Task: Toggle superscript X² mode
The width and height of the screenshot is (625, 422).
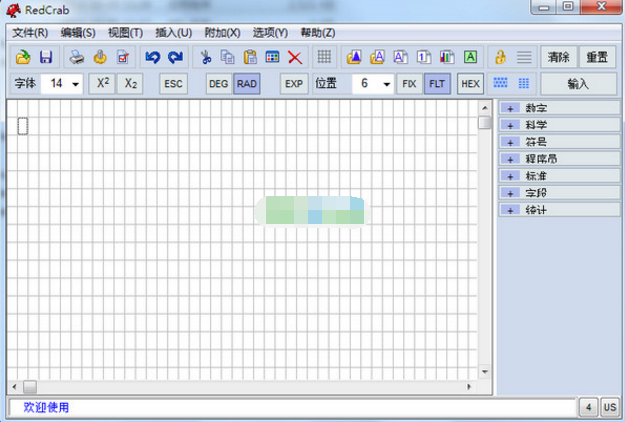Action: coord(102,83)
